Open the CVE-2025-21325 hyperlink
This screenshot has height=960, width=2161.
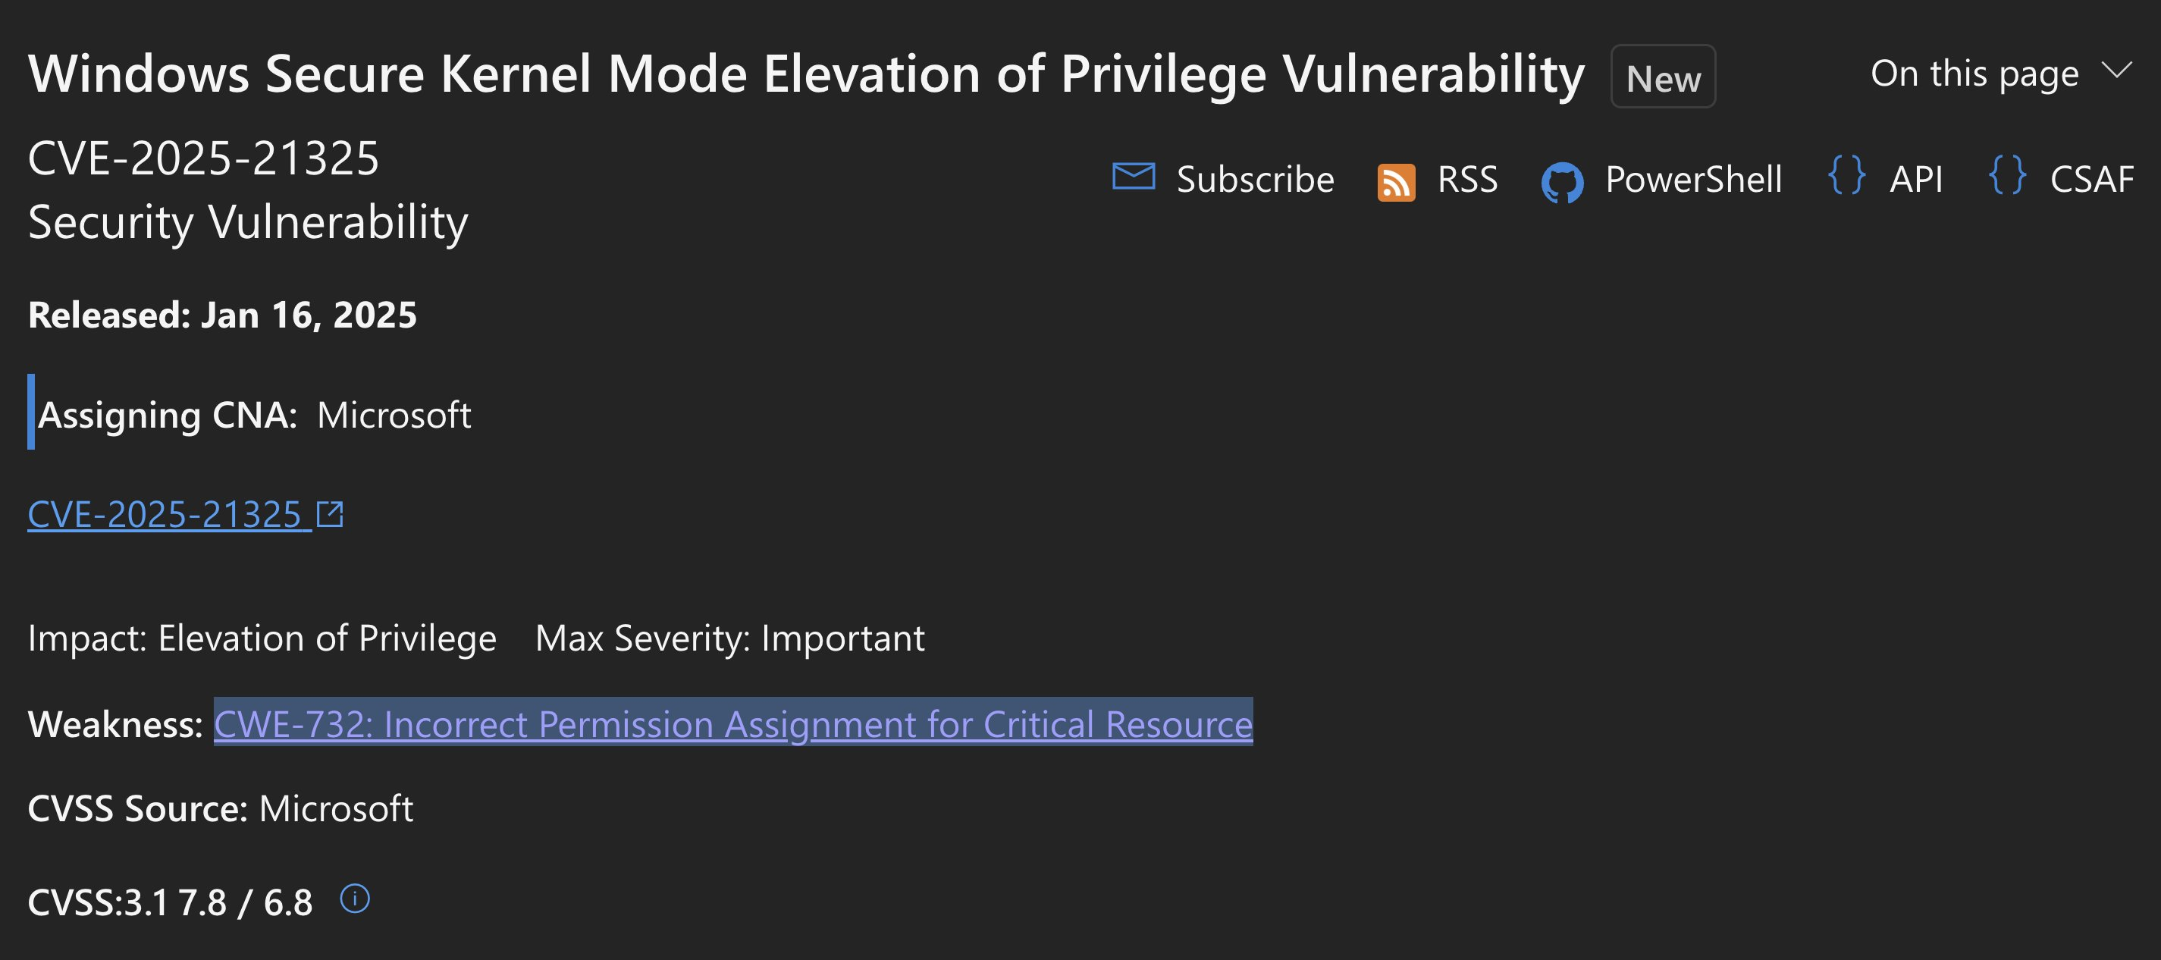click(x=164, y=514)
